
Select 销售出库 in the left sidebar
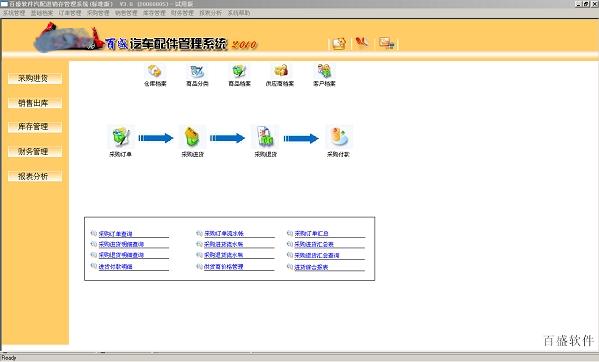pos(34,103)
